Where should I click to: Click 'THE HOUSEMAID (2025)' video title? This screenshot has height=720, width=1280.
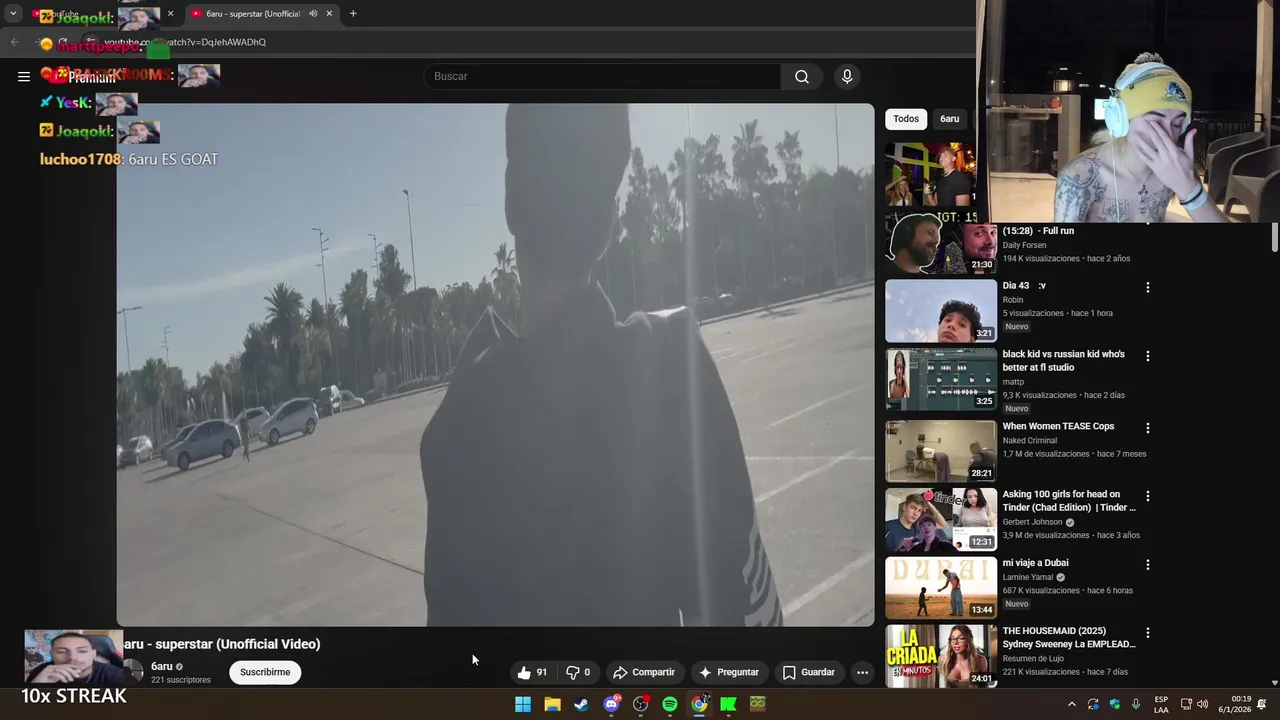[x=1069, y=638]
